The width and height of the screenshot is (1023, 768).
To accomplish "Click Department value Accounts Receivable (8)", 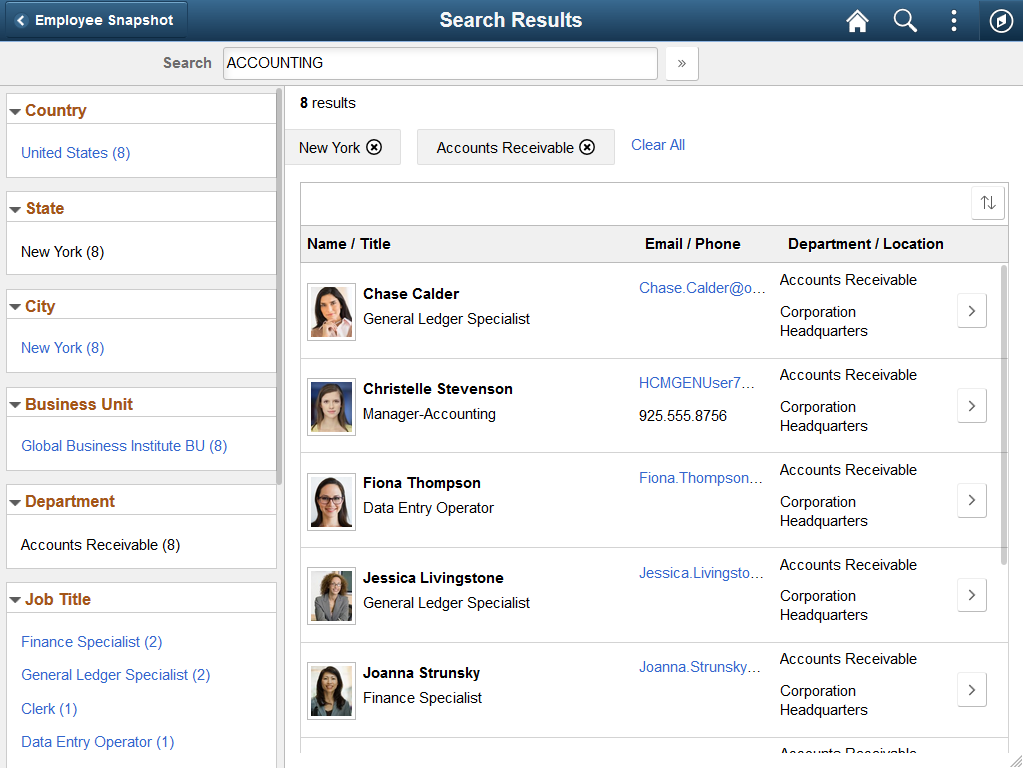I will tap(100, 545).
